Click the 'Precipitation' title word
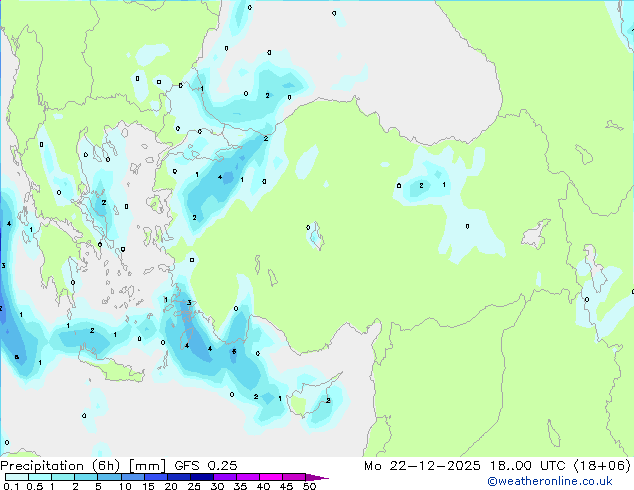634x490 pixels. [x=42, y=466]
